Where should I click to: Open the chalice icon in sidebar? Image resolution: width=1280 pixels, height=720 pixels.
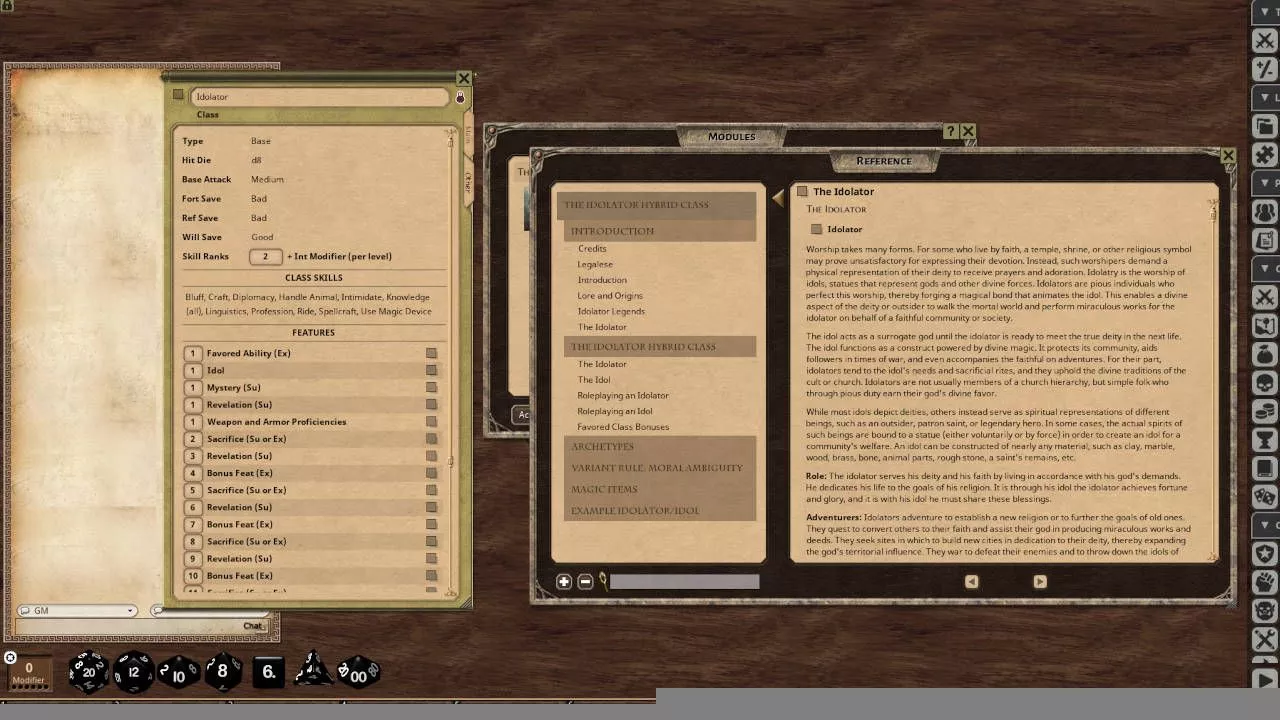pos(1265,440)
